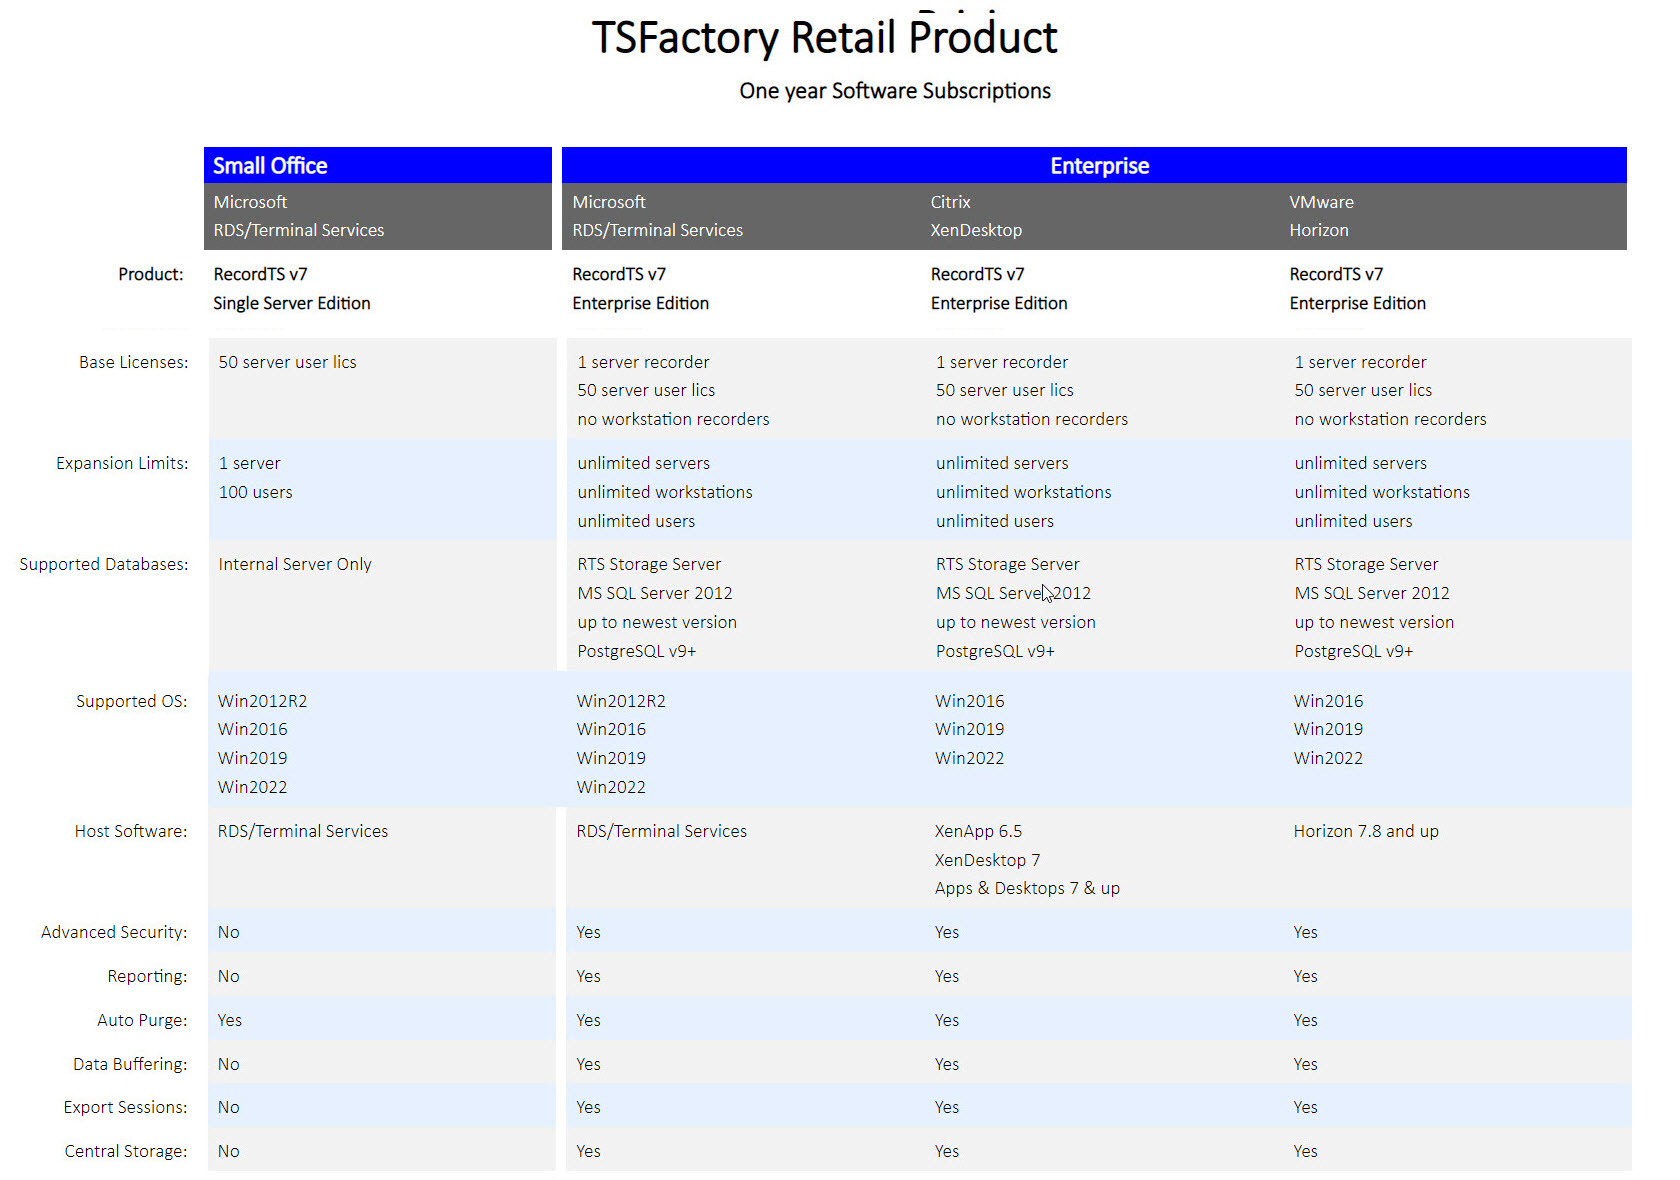The image size is (1680, 1180).
Task: Click the 'Data Buffering:' row label
Action: pos(130,1064)
